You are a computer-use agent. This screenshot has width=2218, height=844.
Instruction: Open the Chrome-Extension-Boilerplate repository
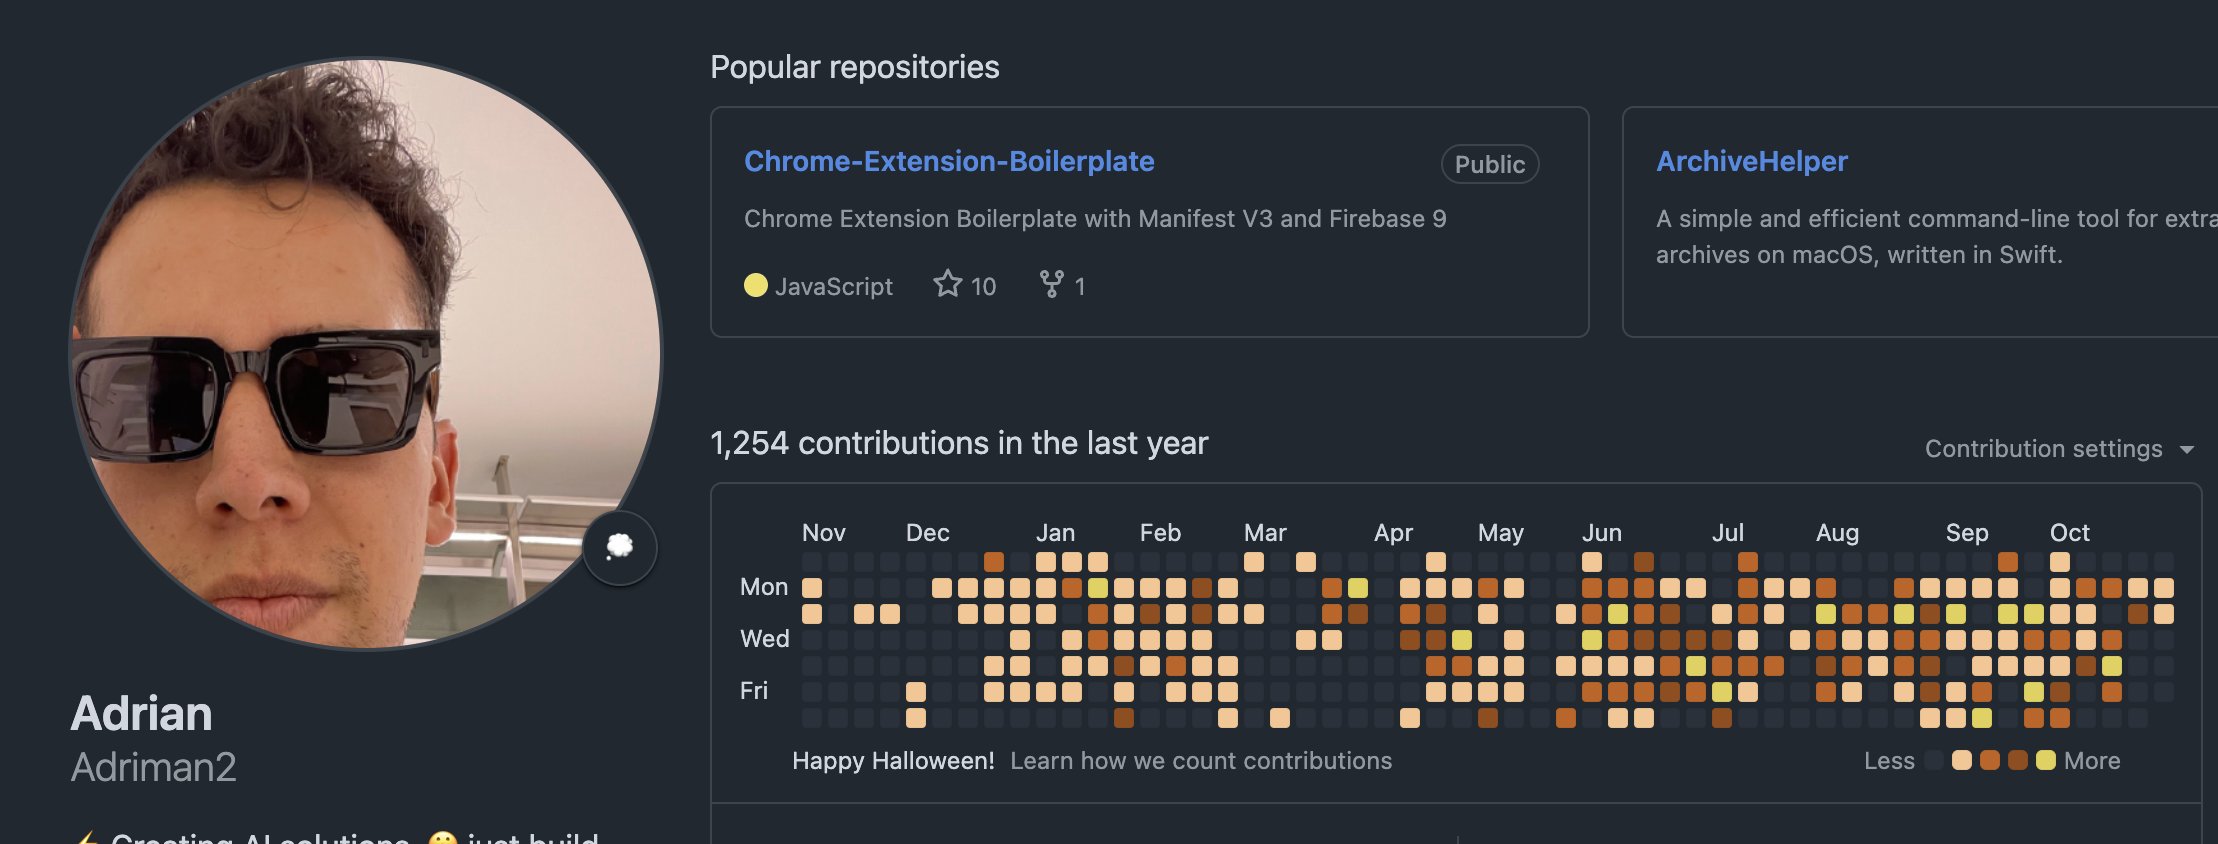pos(949,161)
